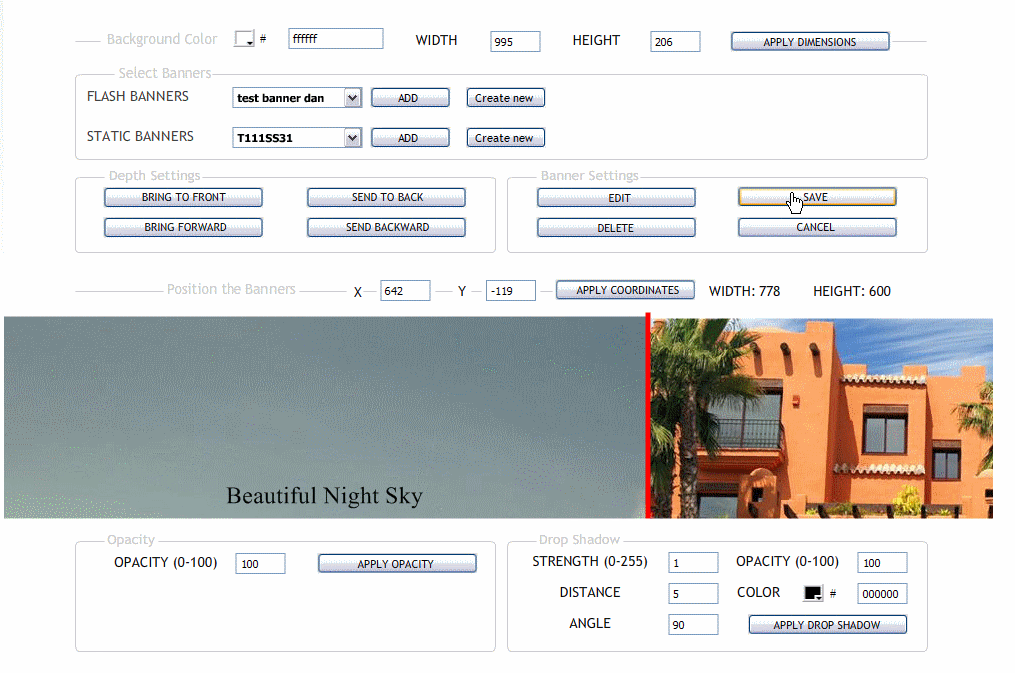Click the 'FLASH BANNERS' label
Screen dimensions: 1015x673
[138, 96]
